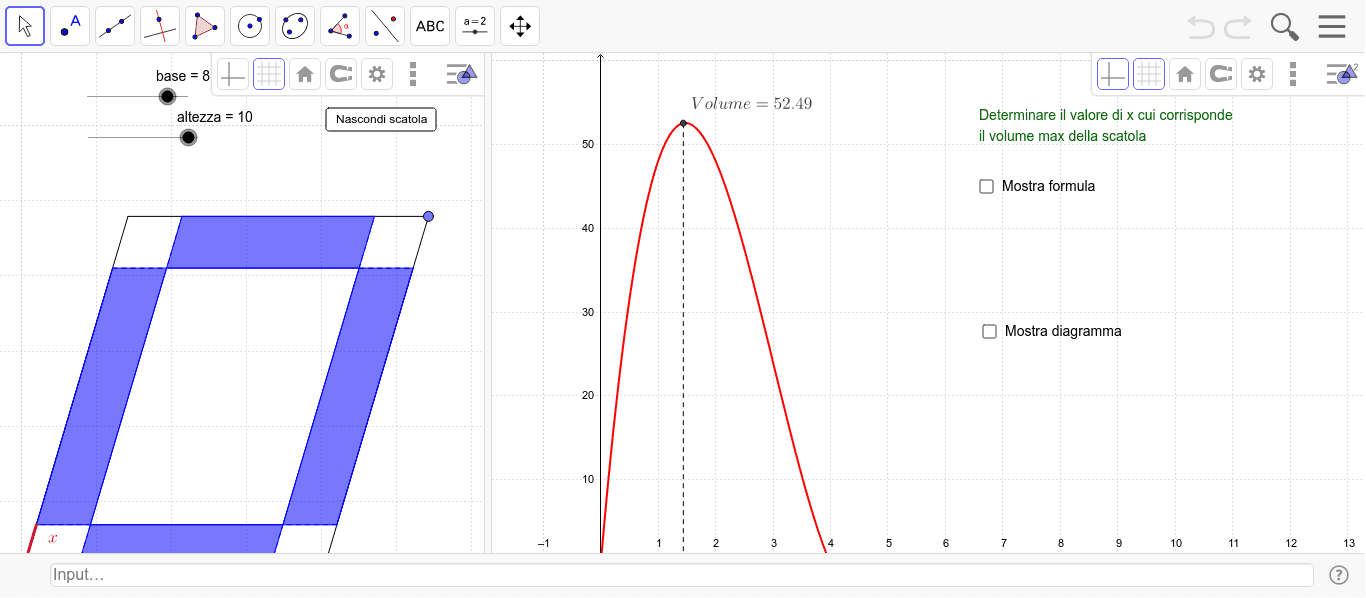Toggle grid in right graphics view
The height and width of the screenshot is (598, 1366).
point(1149,74)
